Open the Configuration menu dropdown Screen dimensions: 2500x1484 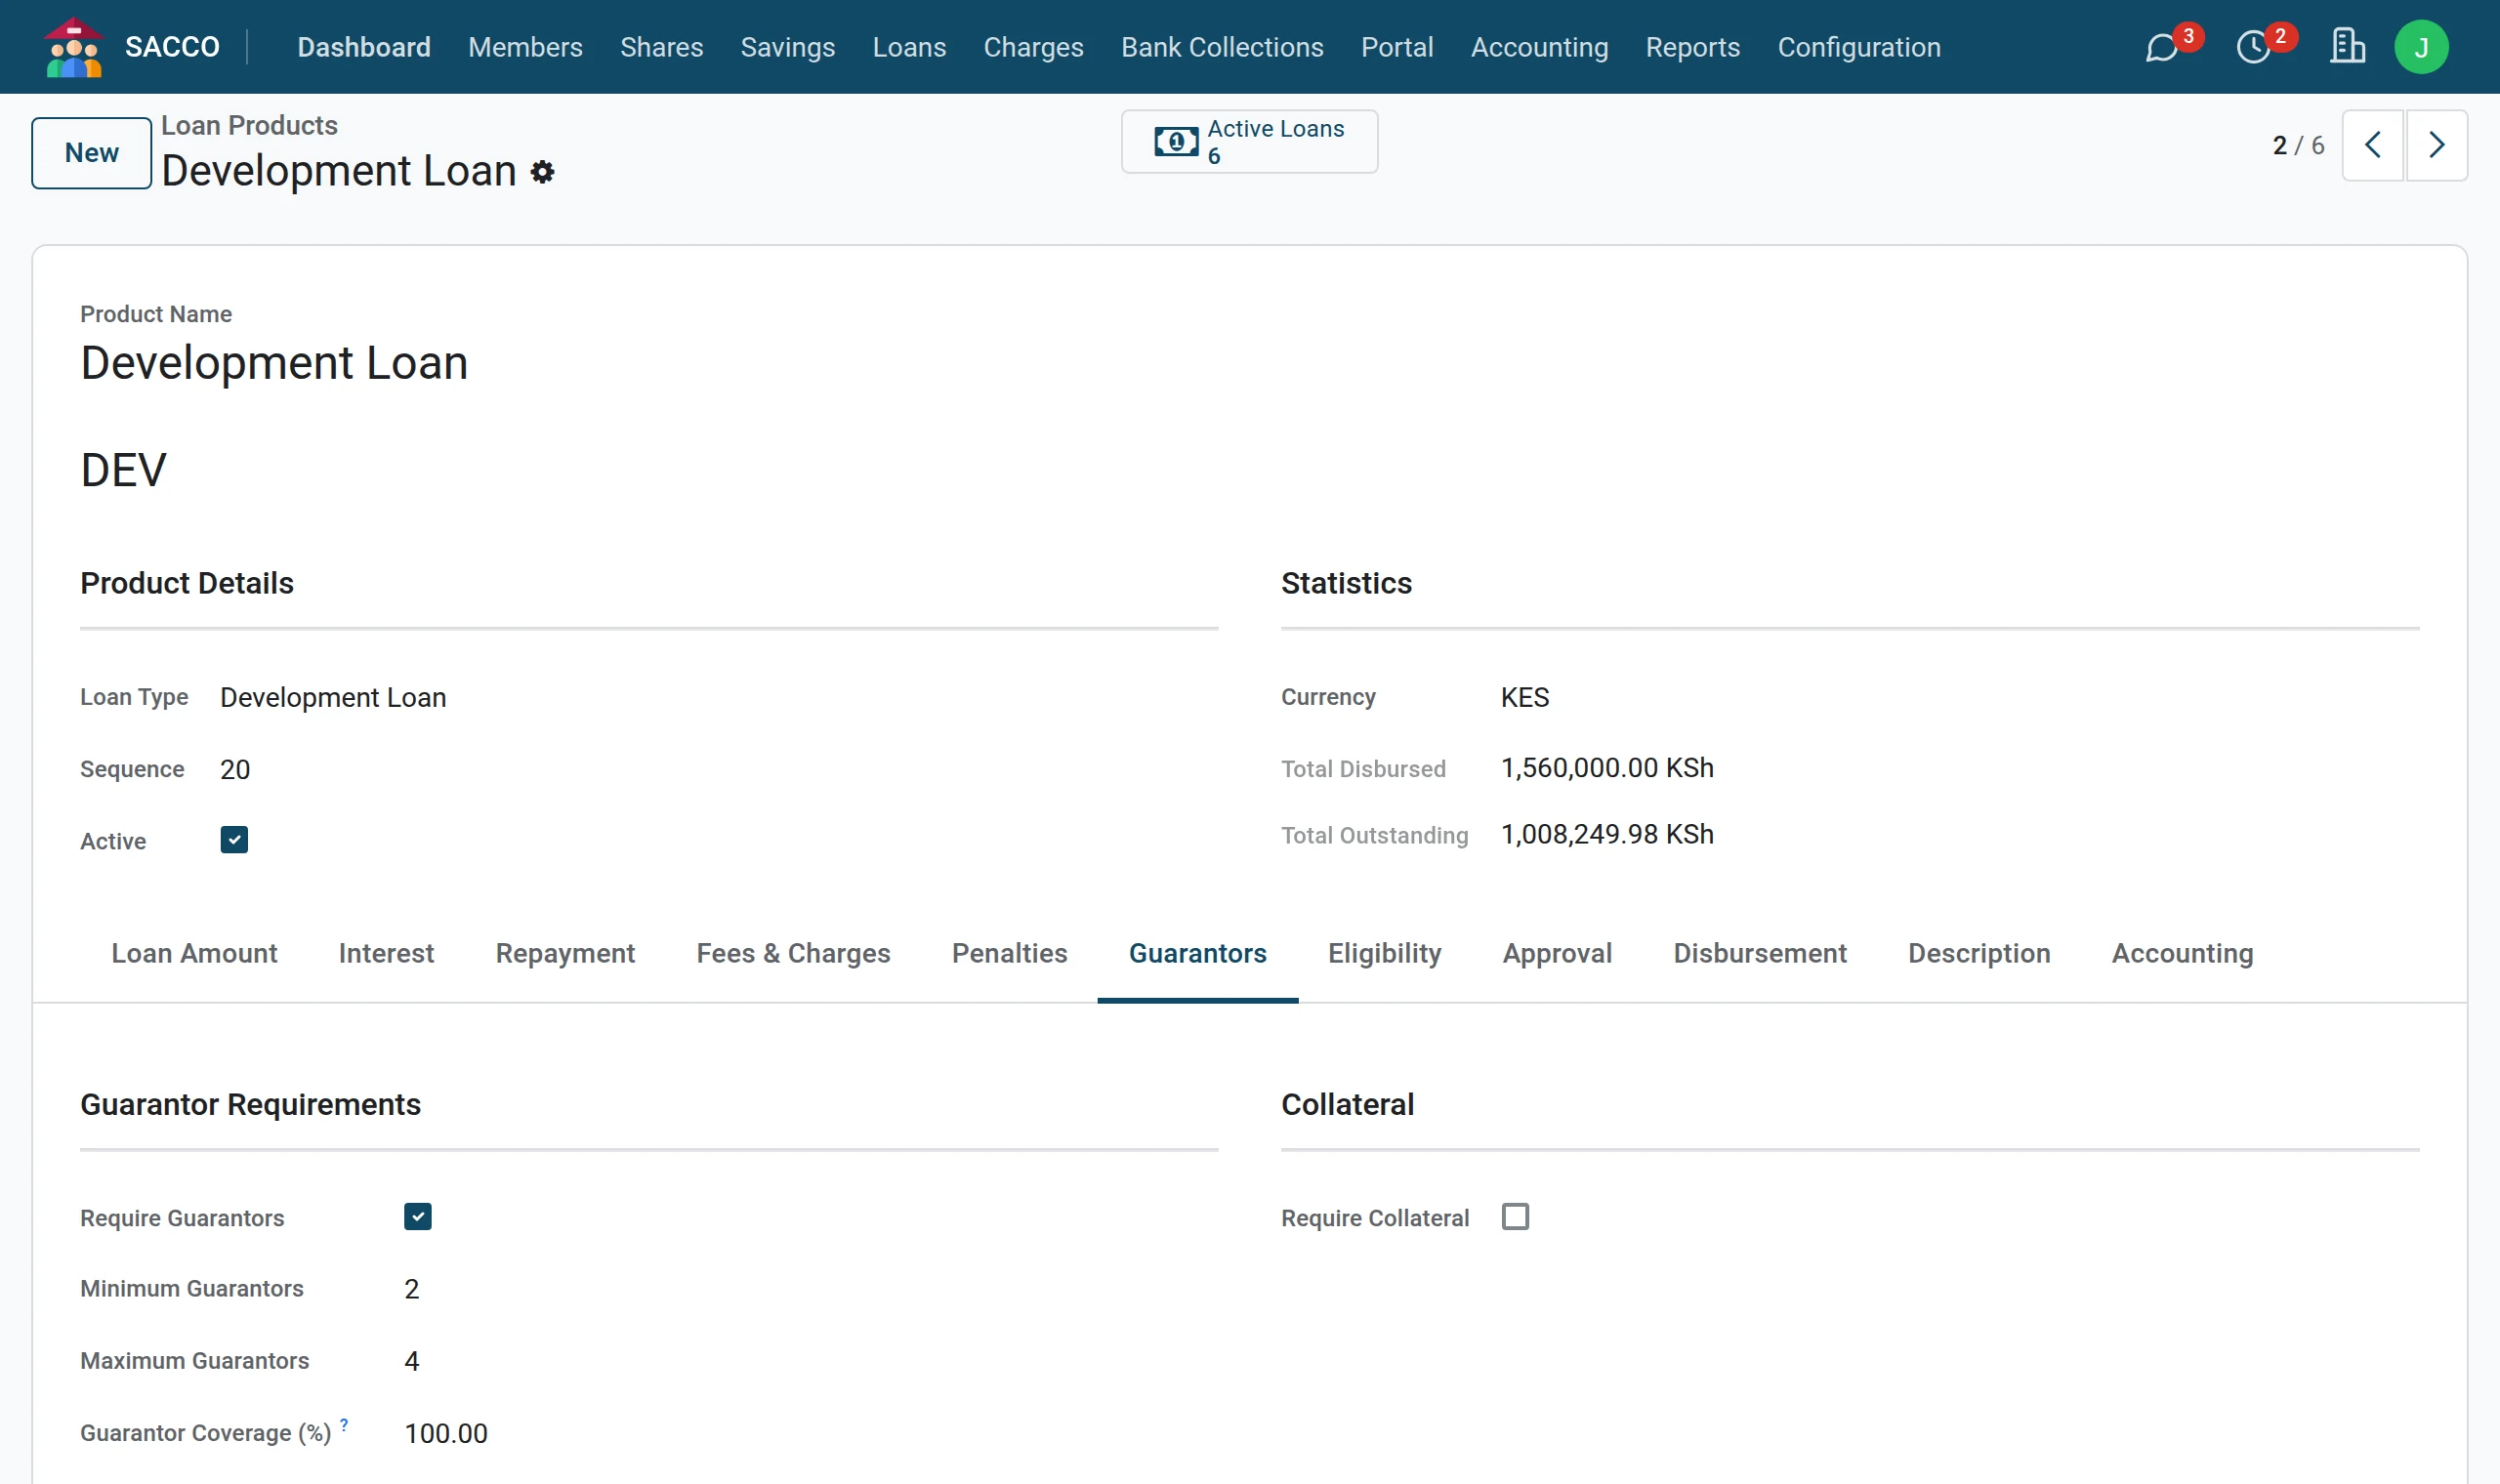1859,47
